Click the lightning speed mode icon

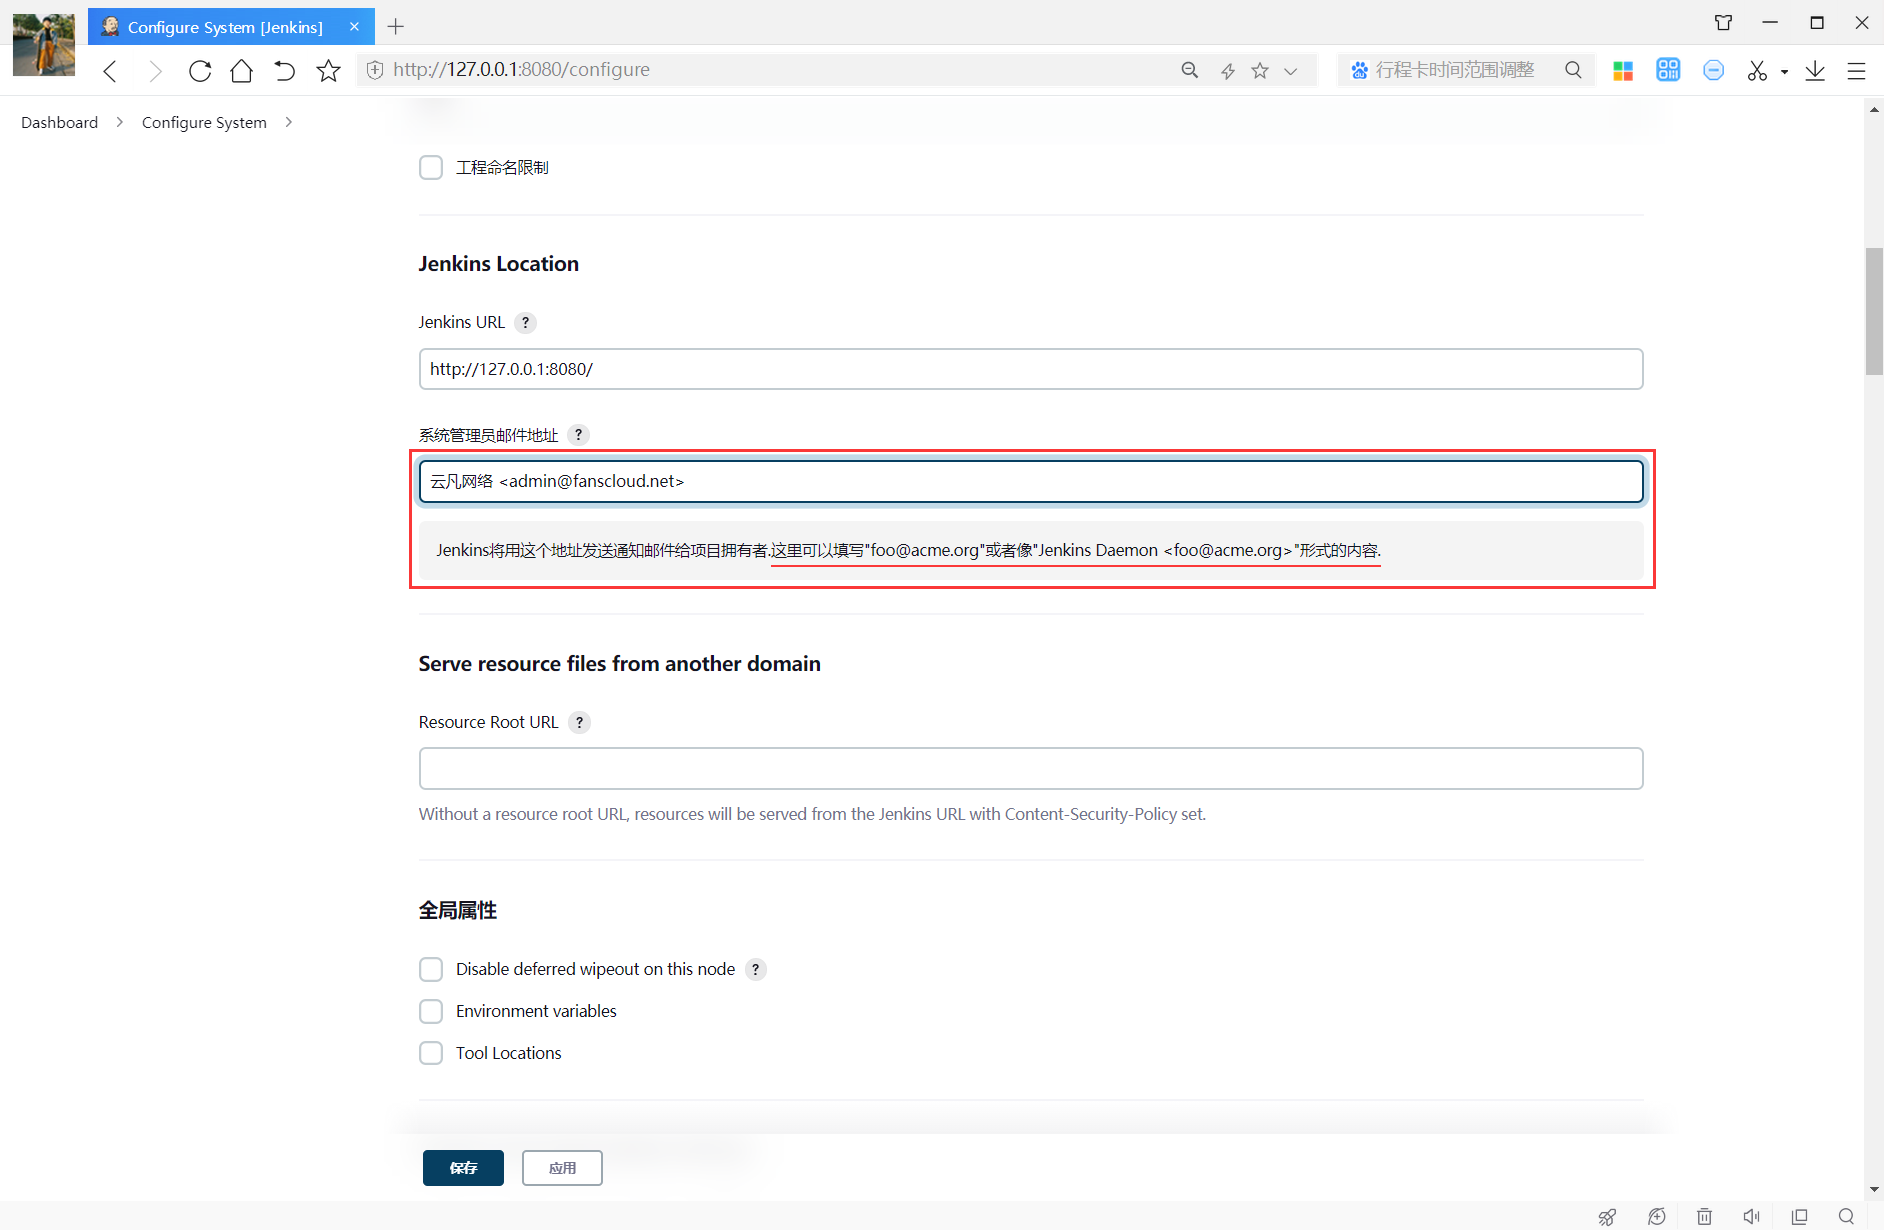click(x=1228, y=70)
